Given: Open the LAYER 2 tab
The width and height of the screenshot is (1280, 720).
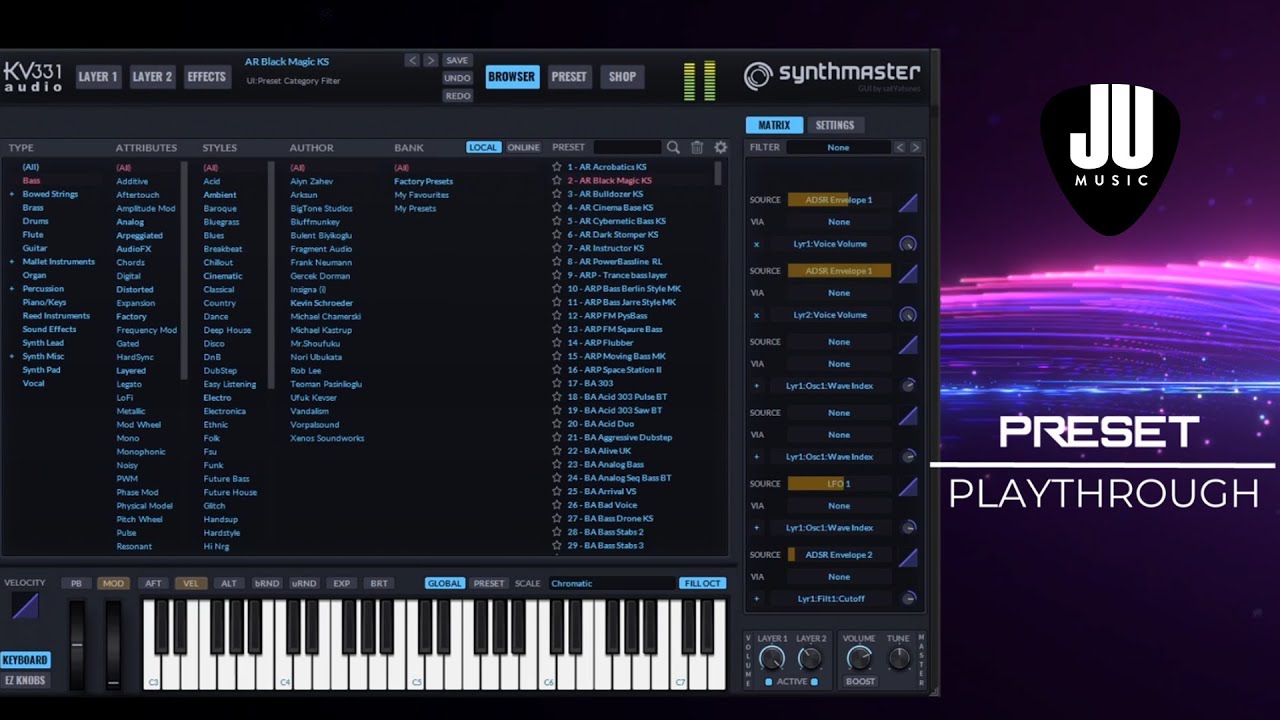Looking at the screenshot, I should click(x=153, y=77).
